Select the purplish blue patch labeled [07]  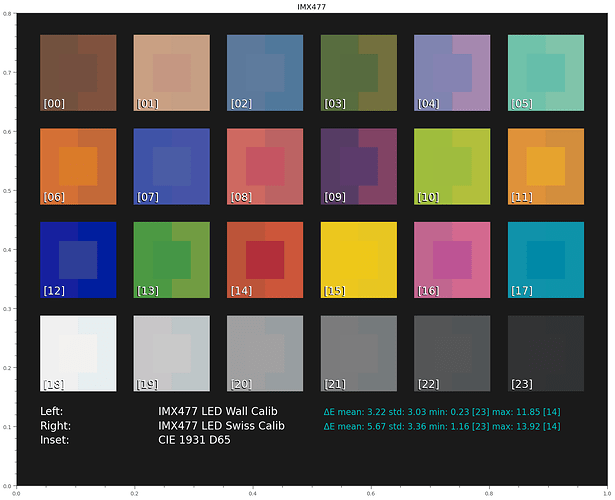(x=172, y=166)
